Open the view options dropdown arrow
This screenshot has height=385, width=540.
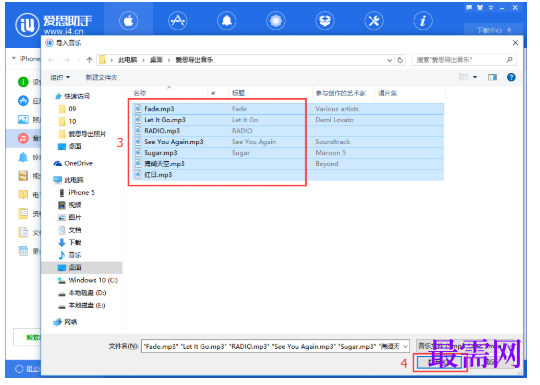(475, 77)
